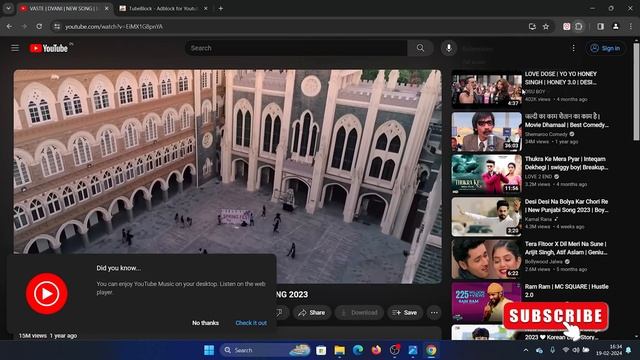Screen dimensions: 640x360
Task: Open Thukra Ke Mera Pyar thumbnail
Action: pos(487,174)
